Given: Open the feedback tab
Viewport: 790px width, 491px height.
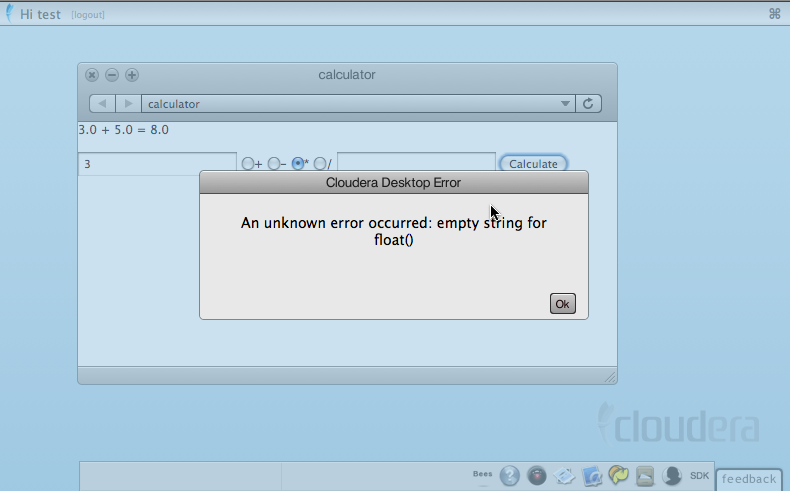Looking at the screenshot, I should coord(749,479).
